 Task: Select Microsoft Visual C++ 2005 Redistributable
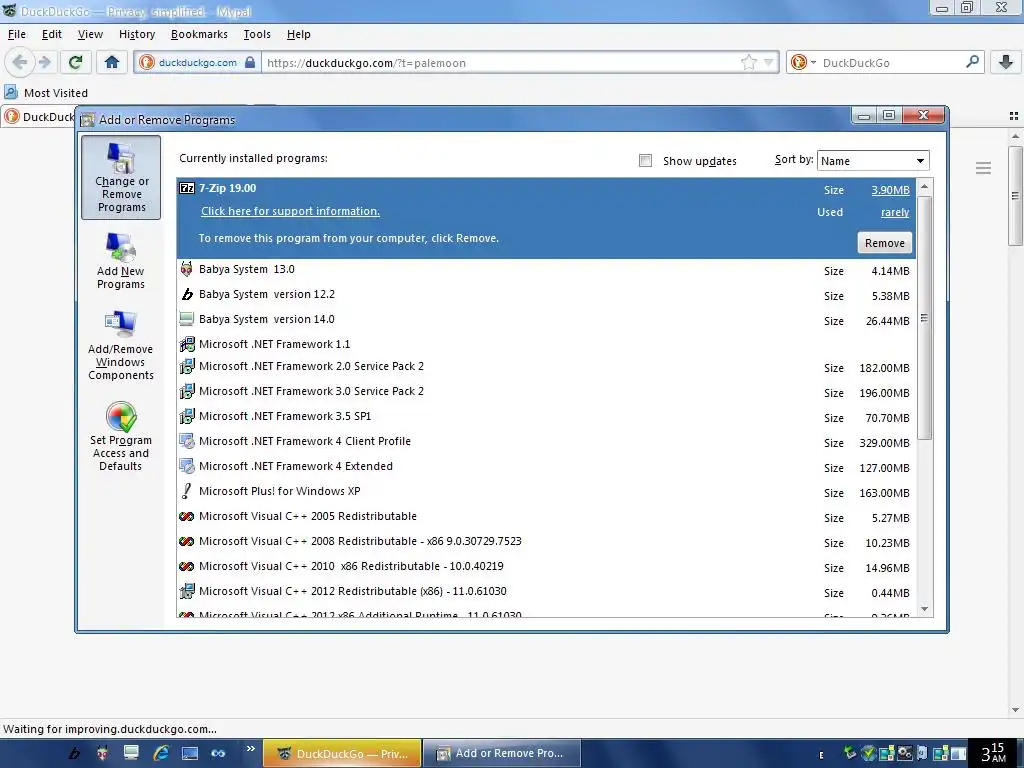[x=546, y=517]
